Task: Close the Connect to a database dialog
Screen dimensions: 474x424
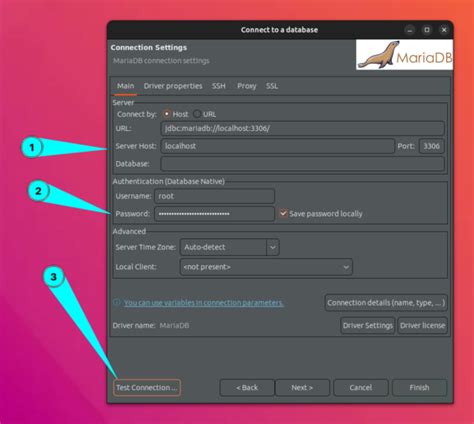Action: [x=444, y=30]
